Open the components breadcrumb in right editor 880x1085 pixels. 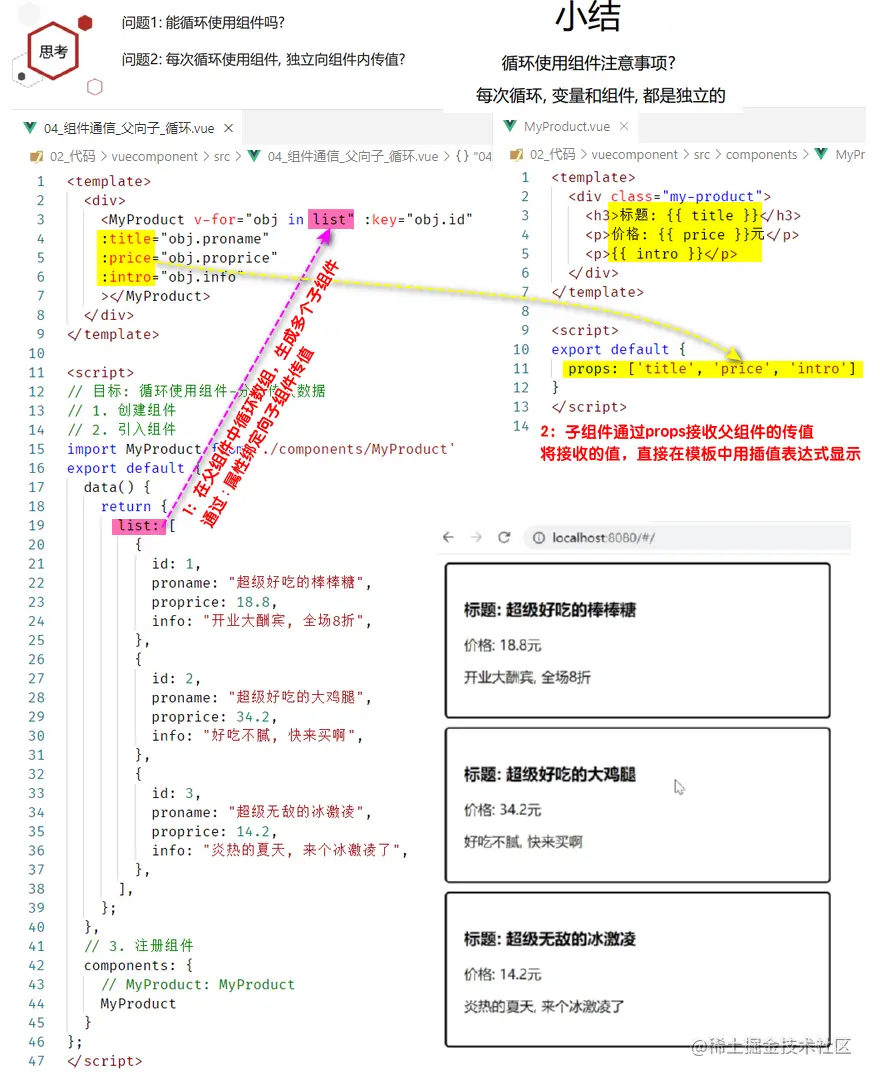click(x=761, y=154)
